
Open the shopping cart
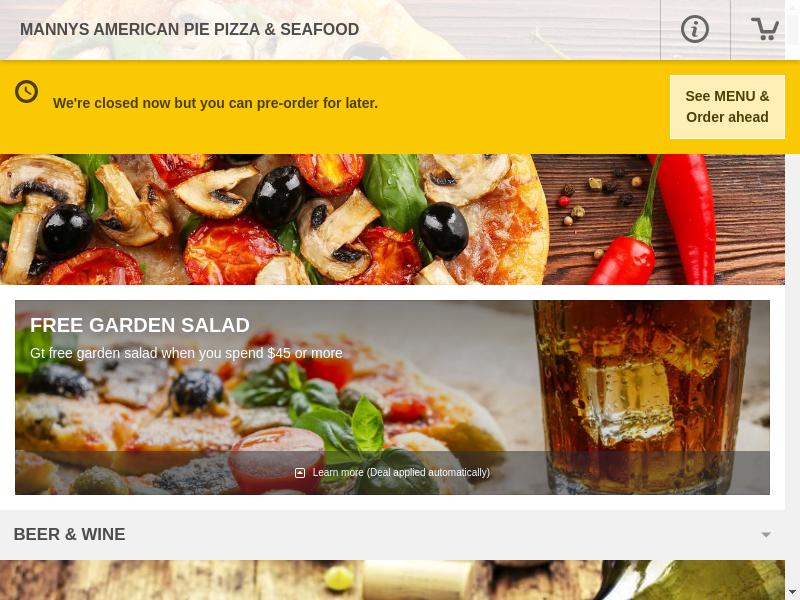[764, 29]
